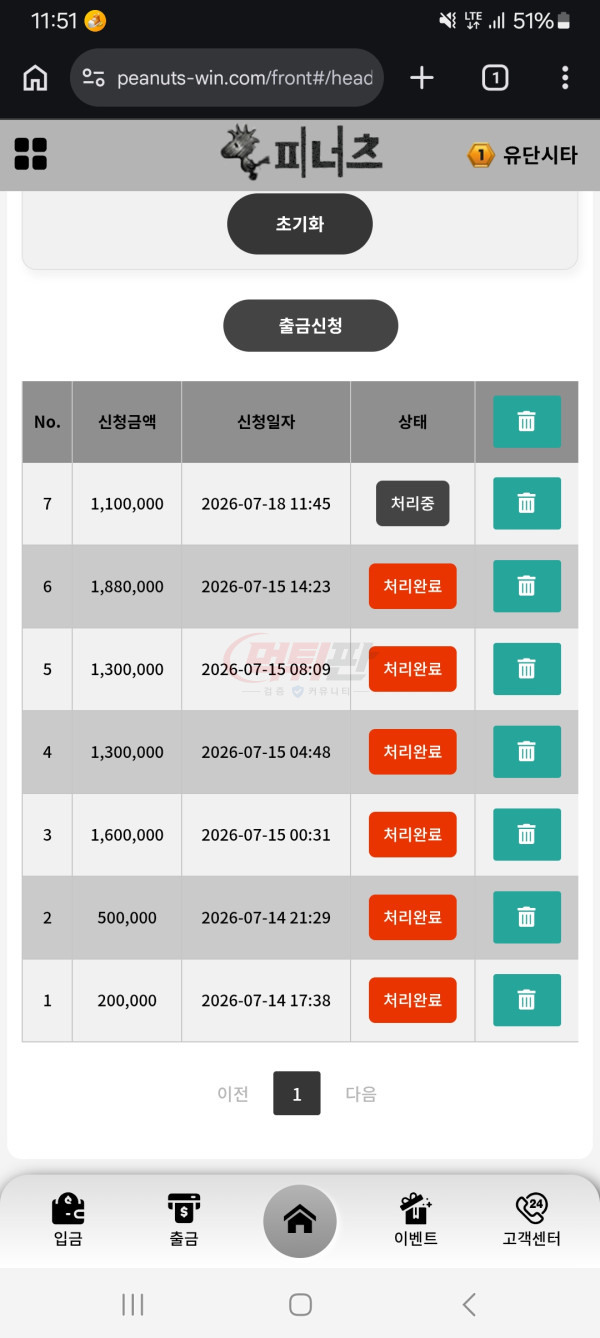The width and height of the screenshot is (600, 1338).
Task: Delete the withdrawal row numbered 6
Action: click(x=527, y=586)
